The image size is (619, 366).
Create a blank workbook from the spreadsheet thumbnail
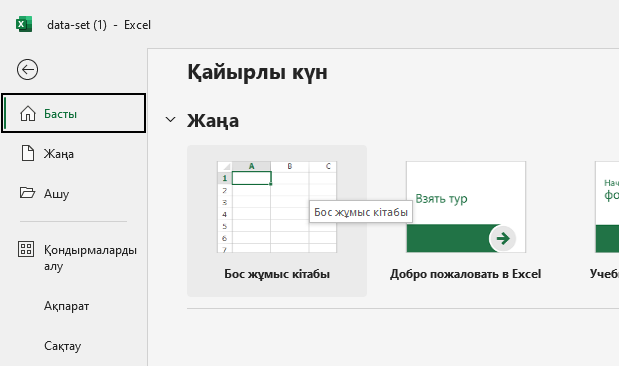tap(277, 207)
